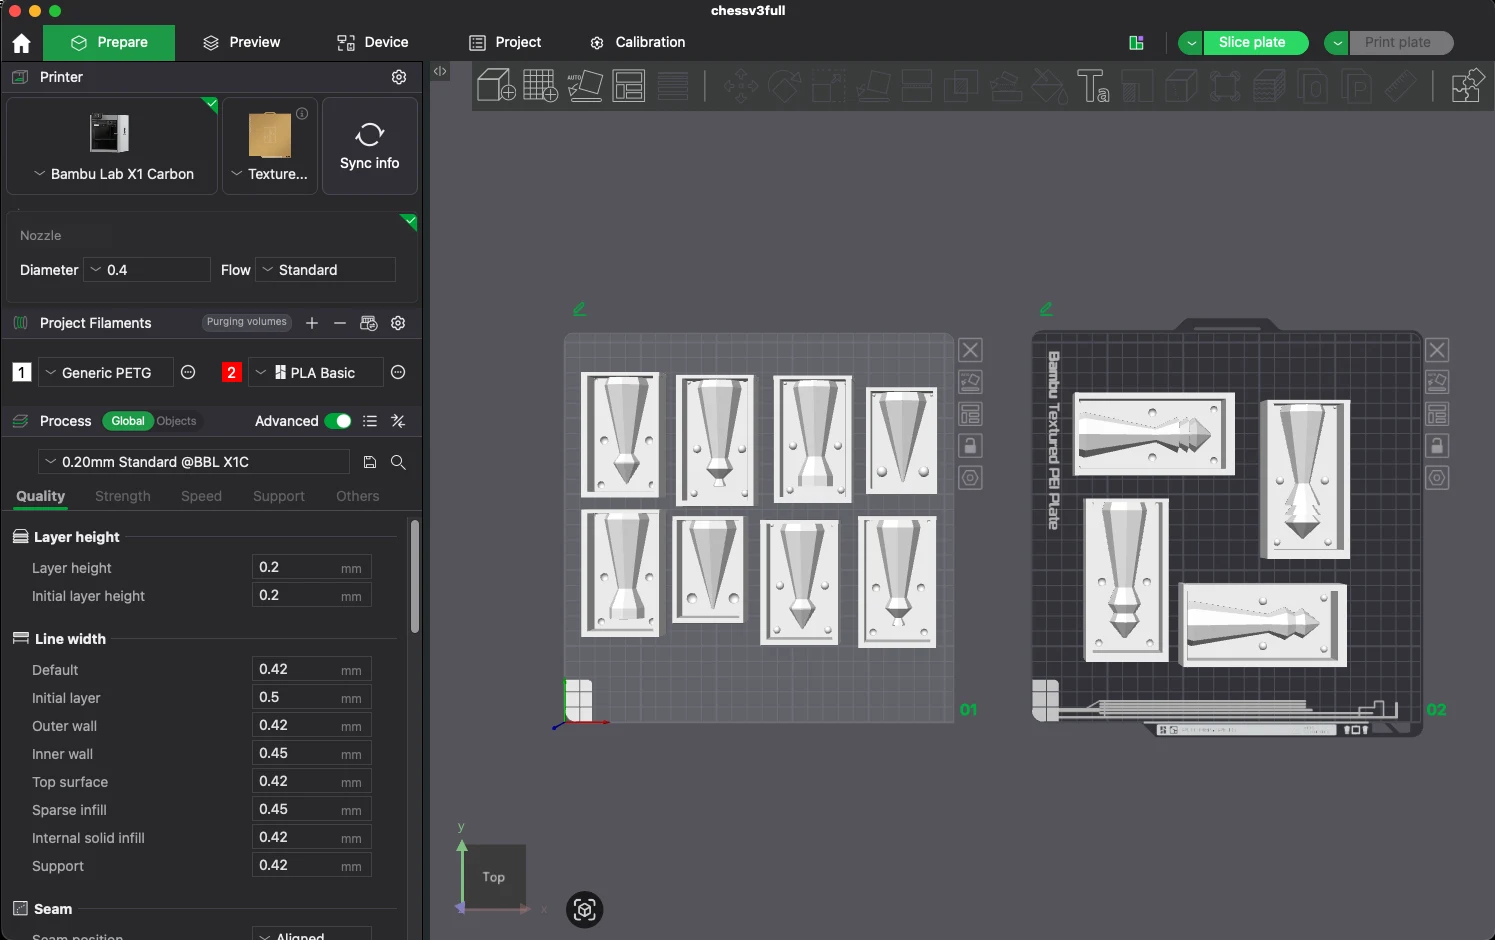Click process settings list icon
The image size is (1495, 940).
coord(370,421)
